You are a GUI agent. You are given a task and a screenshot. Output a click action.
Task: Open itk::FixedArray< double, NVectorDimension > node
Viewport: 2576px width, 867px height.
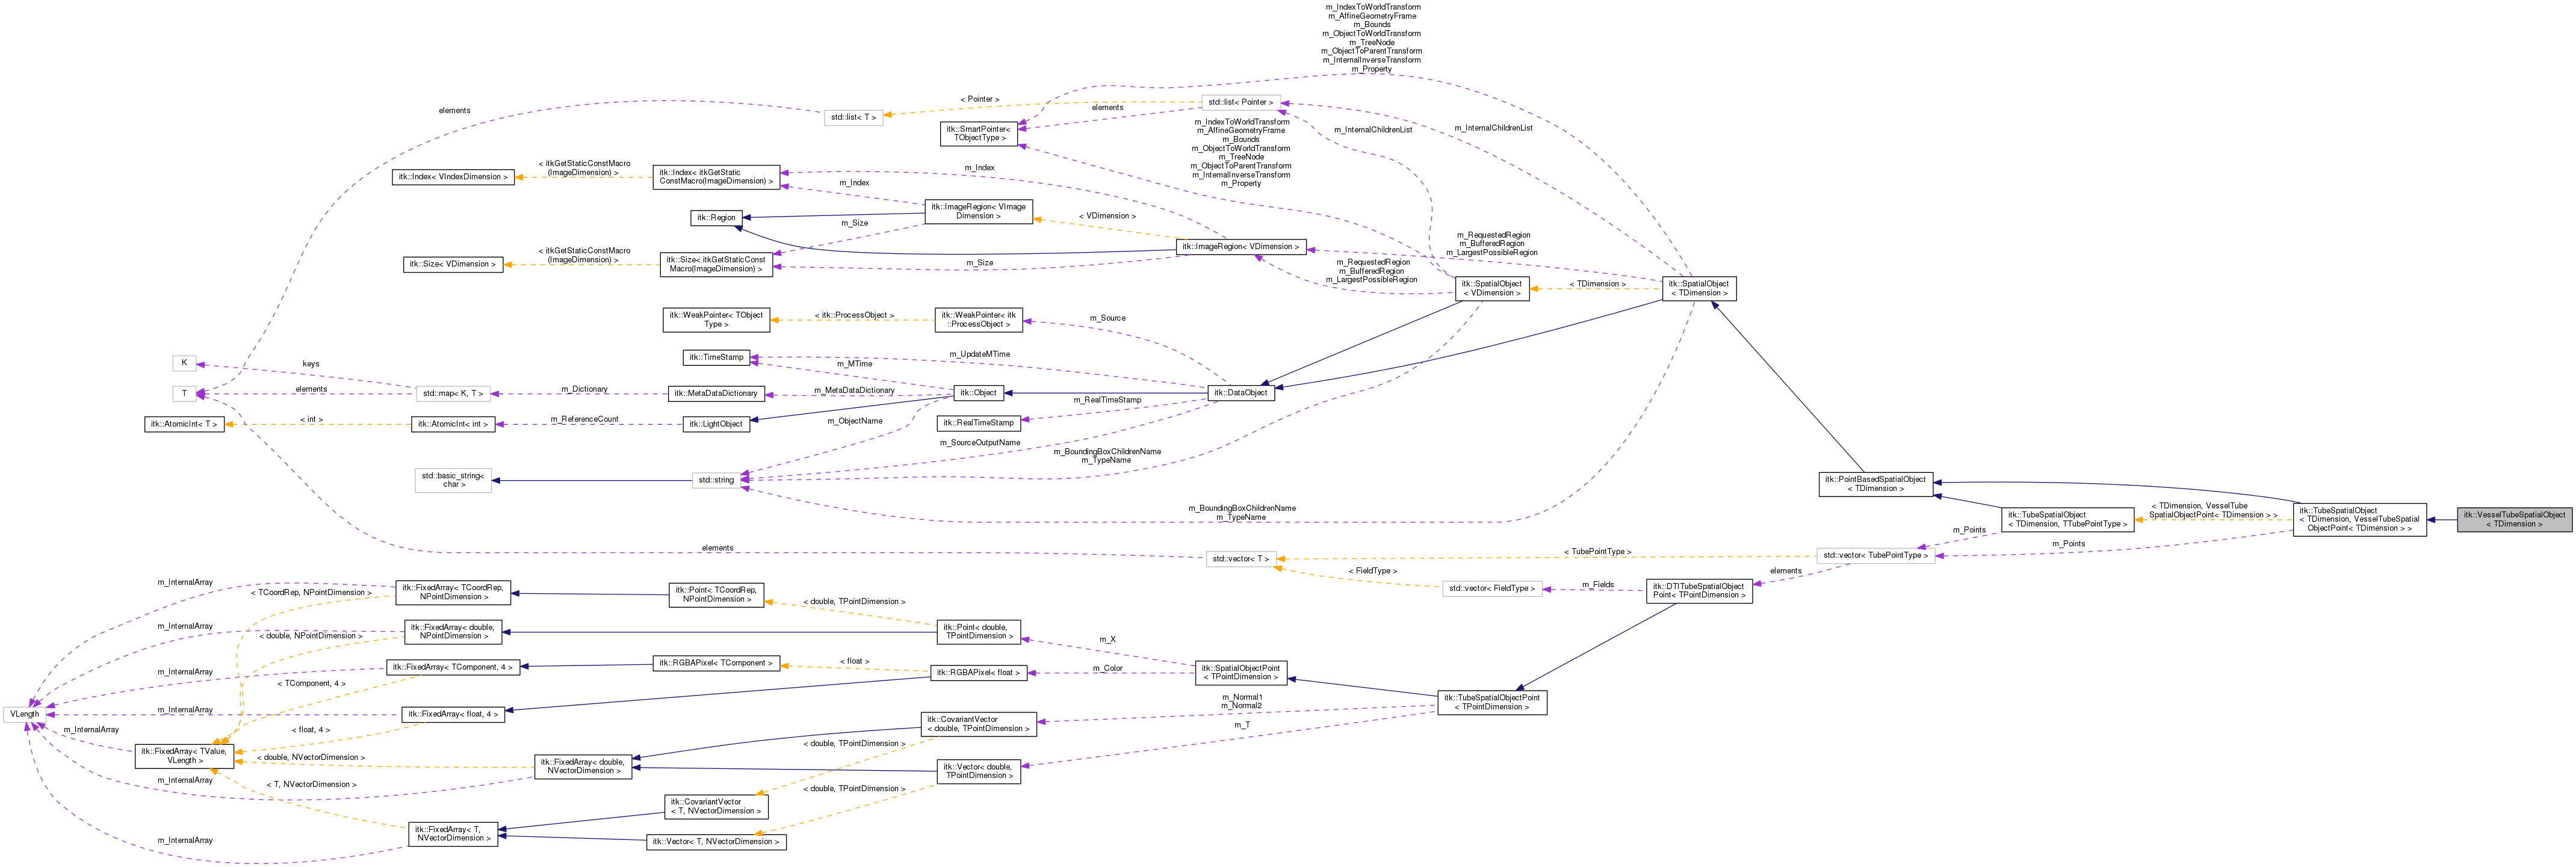[583, 766]
